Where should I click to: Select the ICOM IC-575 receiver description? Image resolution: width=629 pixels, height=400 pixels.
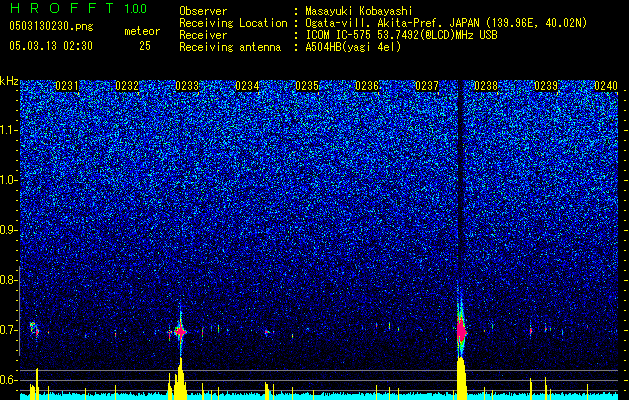[x=401, y=35]
